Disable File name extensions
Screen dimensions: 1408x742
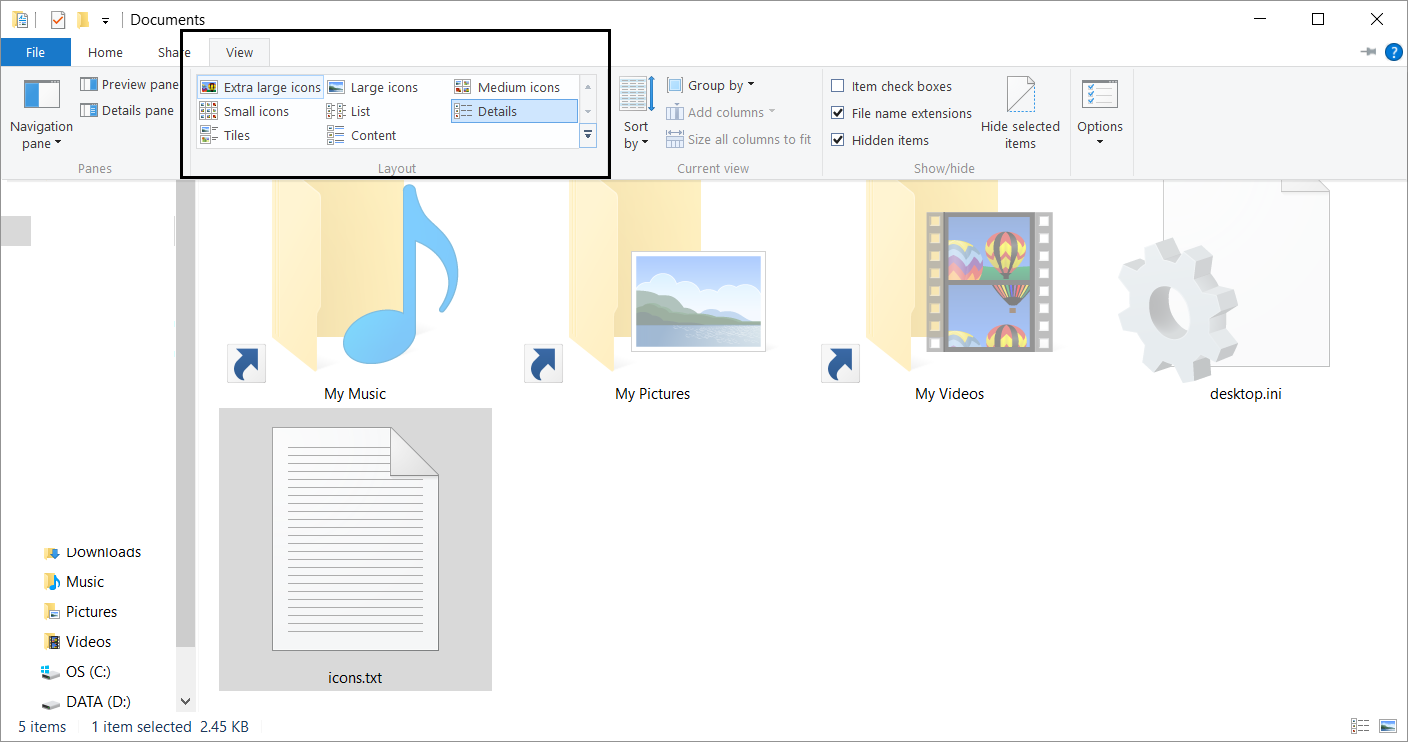[838, 113]
